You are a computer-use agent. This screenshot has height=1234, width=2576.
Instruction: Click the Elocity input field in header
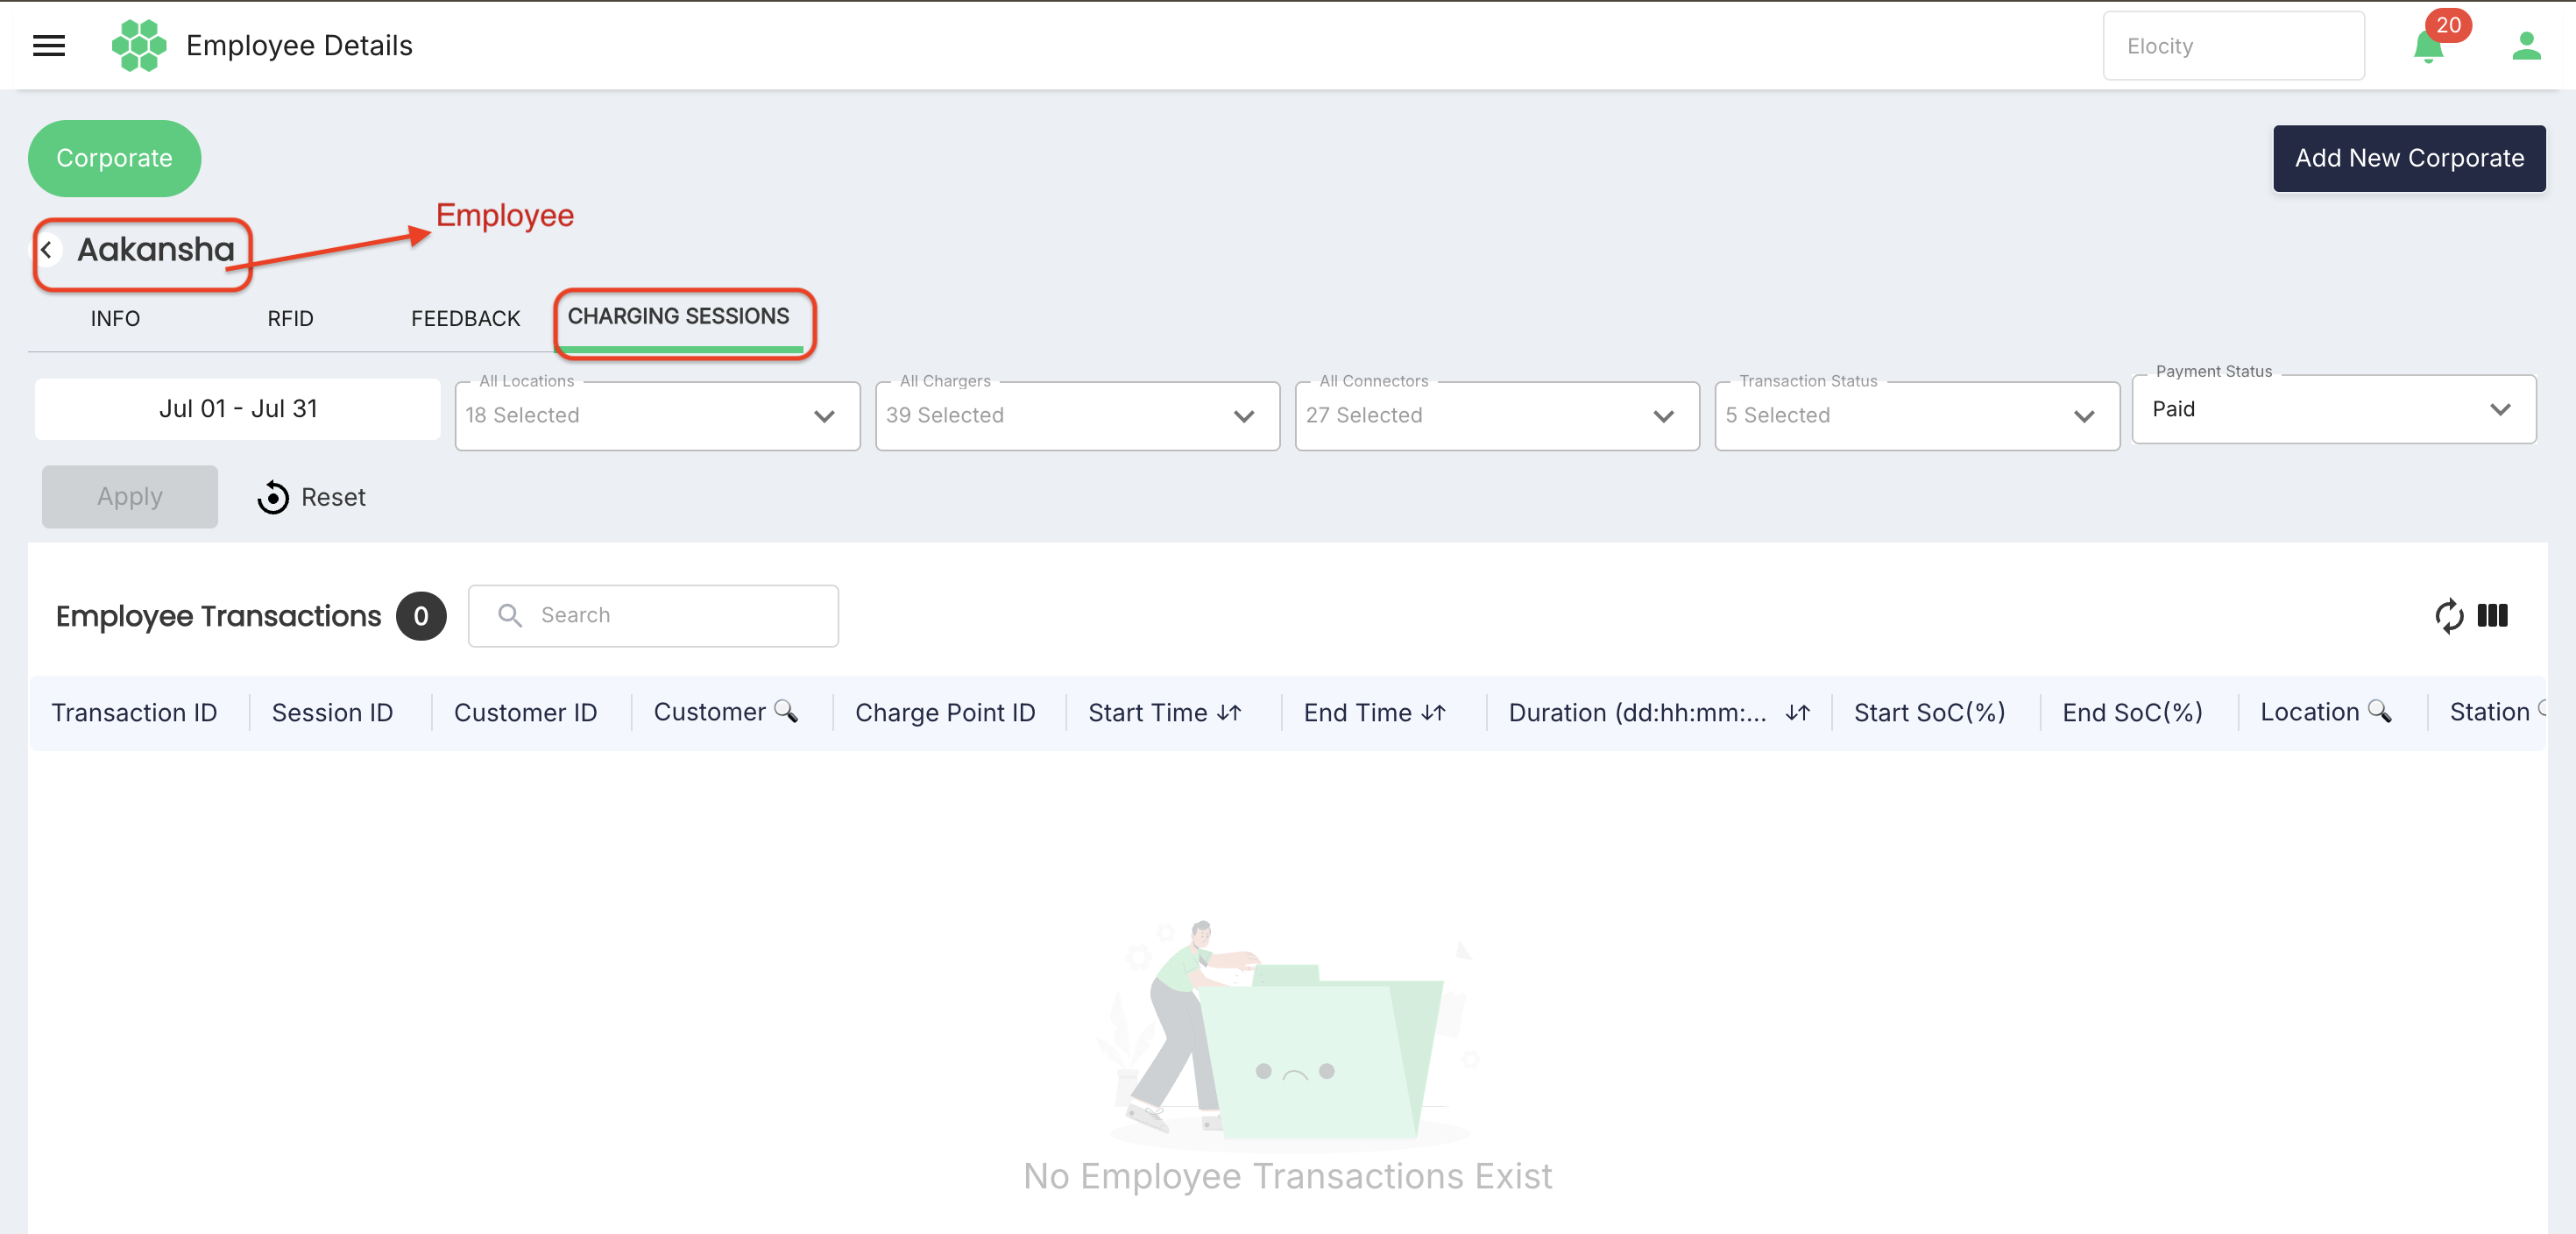coord(2233,46)
